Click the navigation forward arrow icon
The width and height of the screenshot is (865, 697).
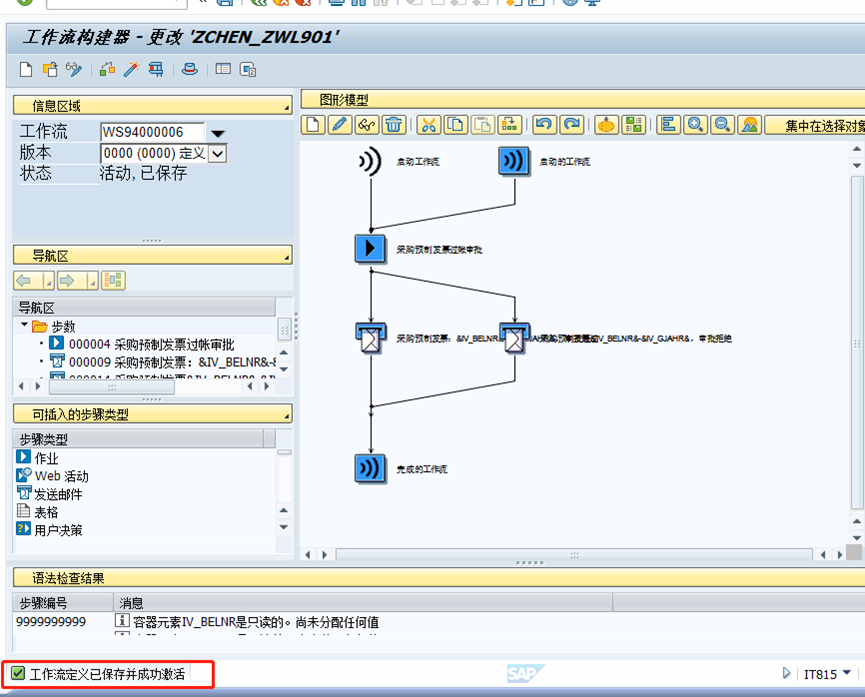pyautogui.click(x=72, y=280)
